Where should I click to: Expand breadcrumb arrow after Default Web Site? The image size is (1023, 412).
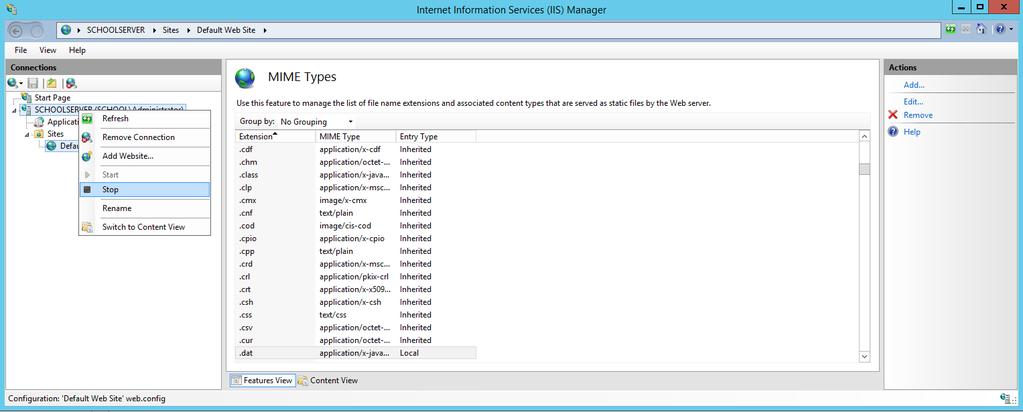(265, 30)
